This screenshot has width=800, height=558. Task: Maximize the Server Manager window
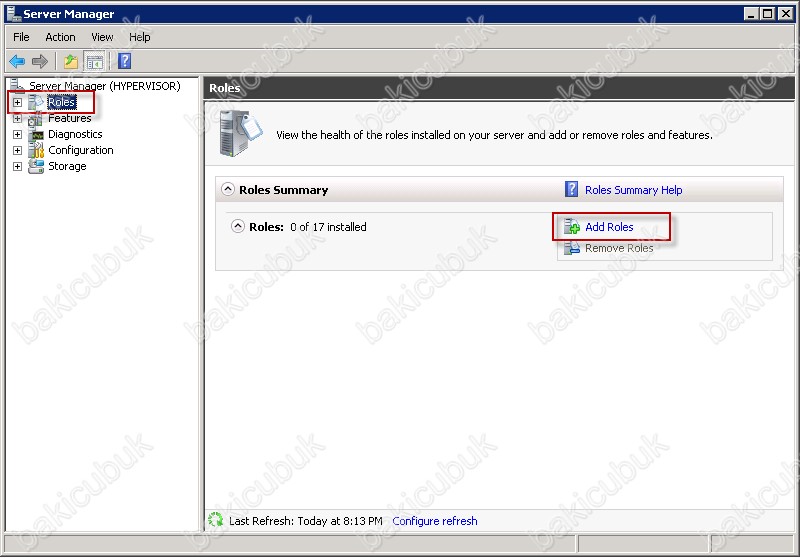click(x=767, y=14)
